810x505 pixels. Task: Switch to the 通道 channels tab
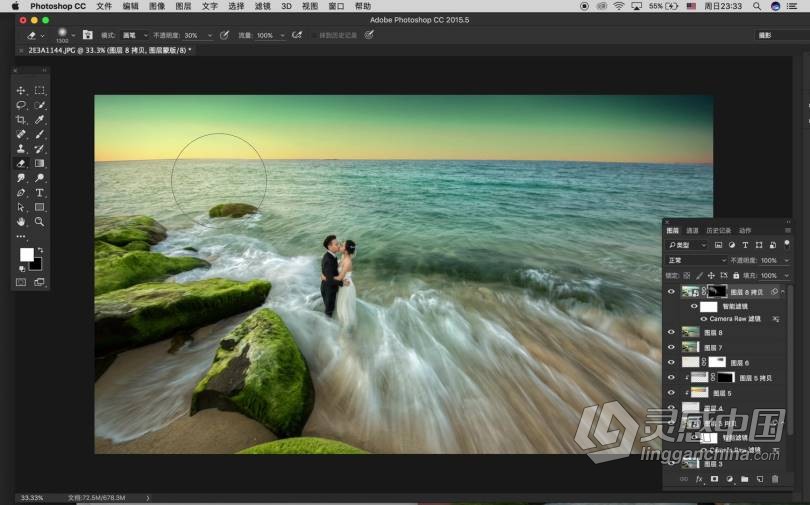692,230
